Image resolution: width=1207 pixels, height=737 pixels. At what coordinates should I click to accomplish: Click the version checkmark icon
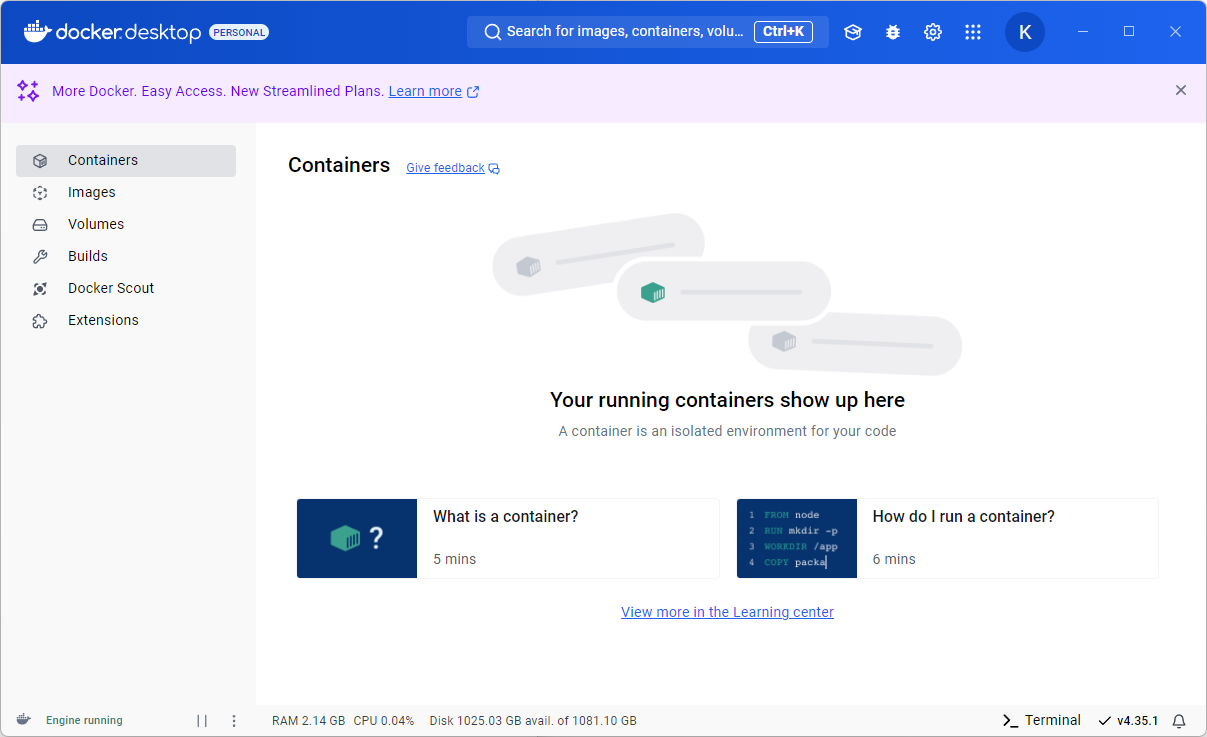coord(1105,721)
